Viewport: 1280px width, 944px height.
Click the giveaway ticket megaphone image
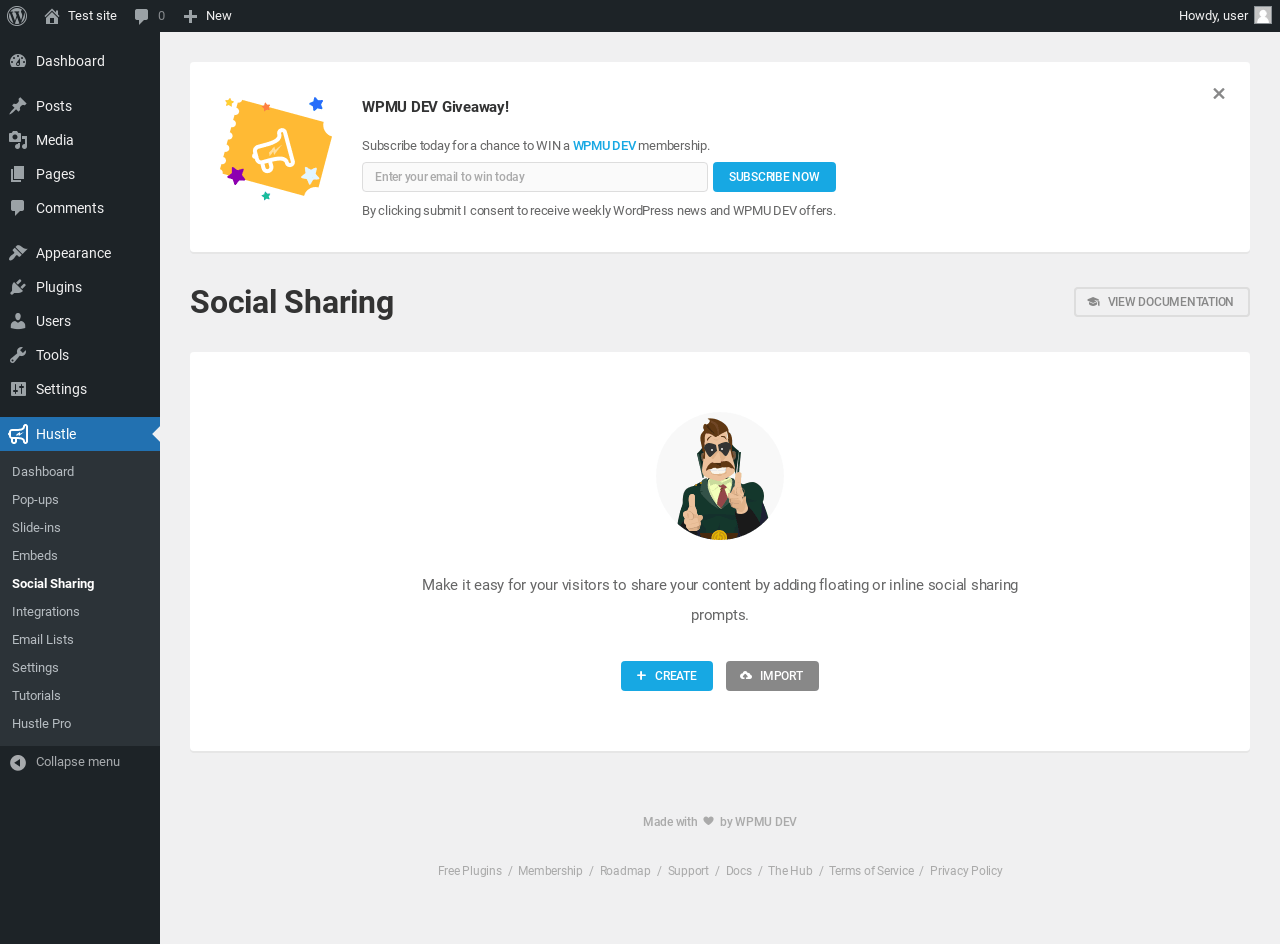(x=276, y=148)
